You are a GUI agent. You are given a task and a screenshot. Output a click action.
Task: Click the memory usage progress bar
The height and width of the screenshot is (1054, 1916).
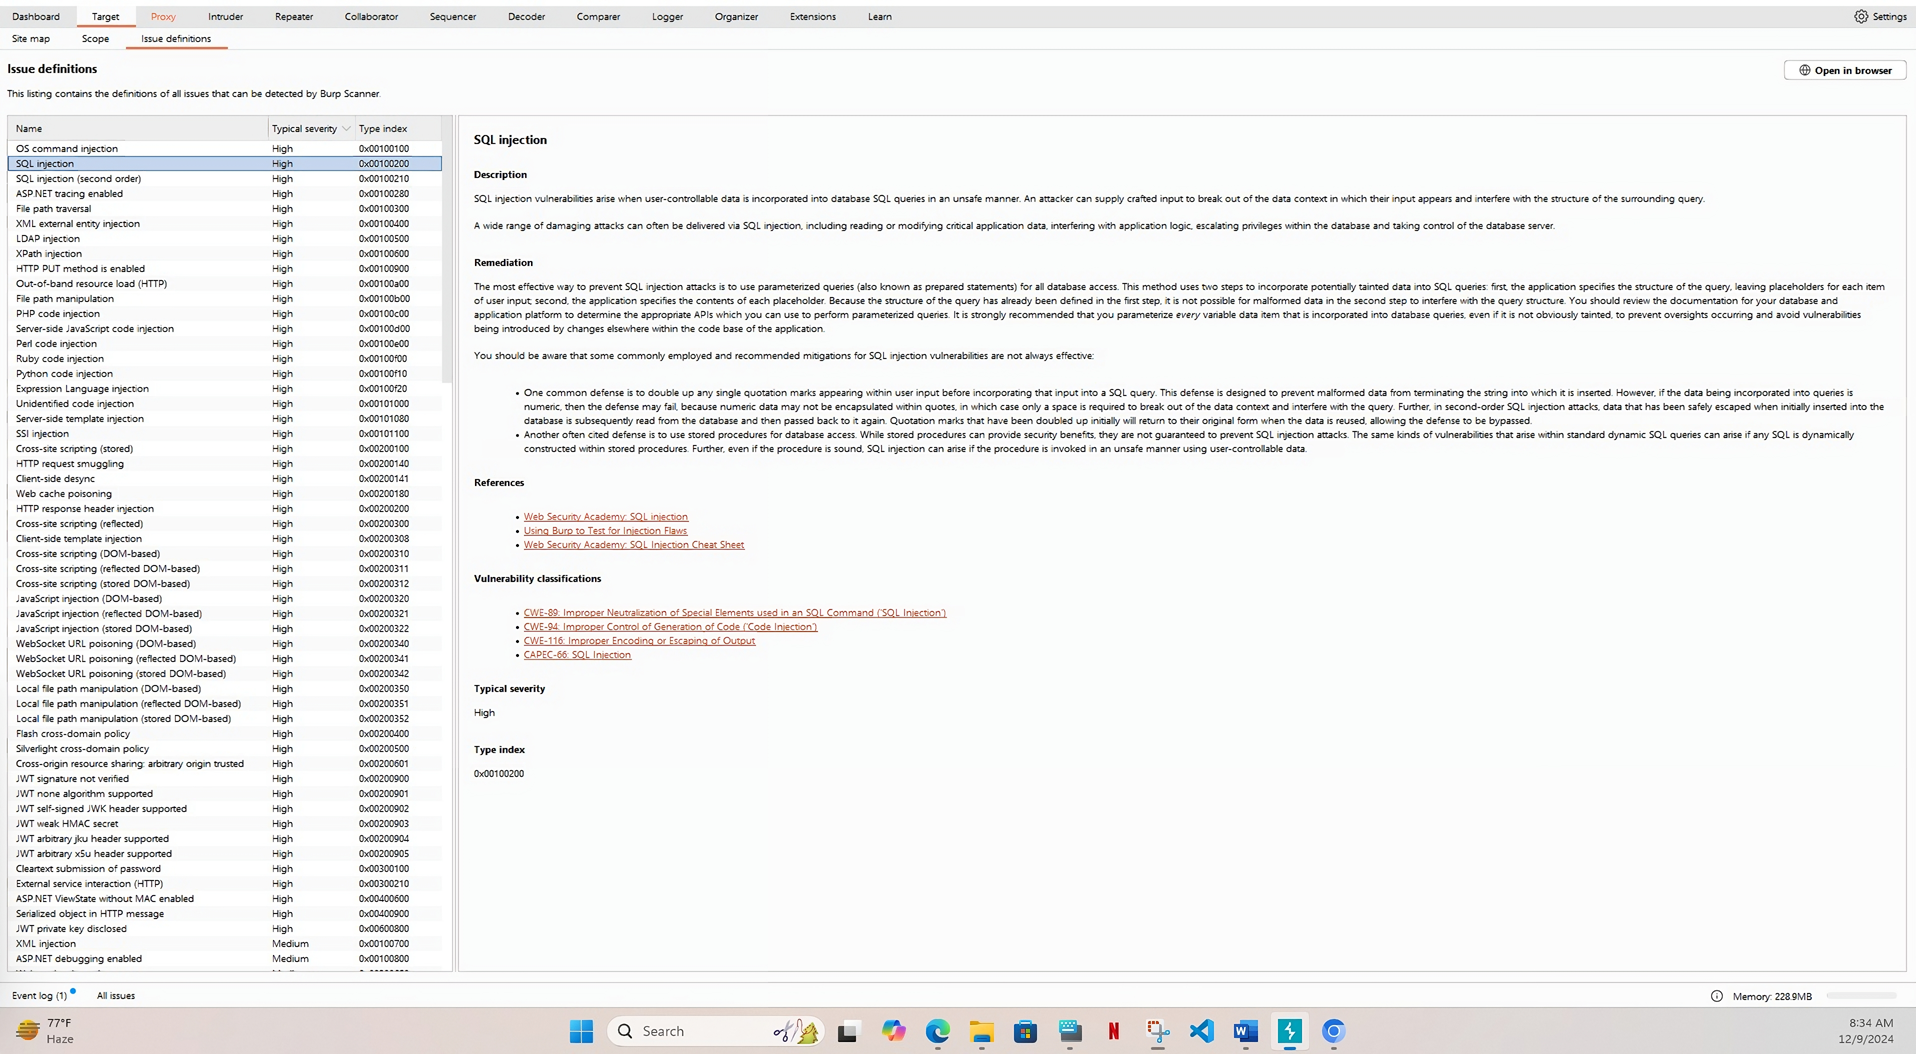(1861, 996)
